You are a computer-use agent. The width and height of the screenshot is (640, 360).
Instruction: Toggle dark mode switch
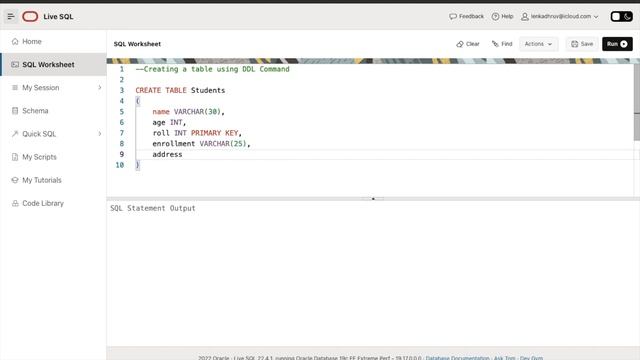coord(621,16)
